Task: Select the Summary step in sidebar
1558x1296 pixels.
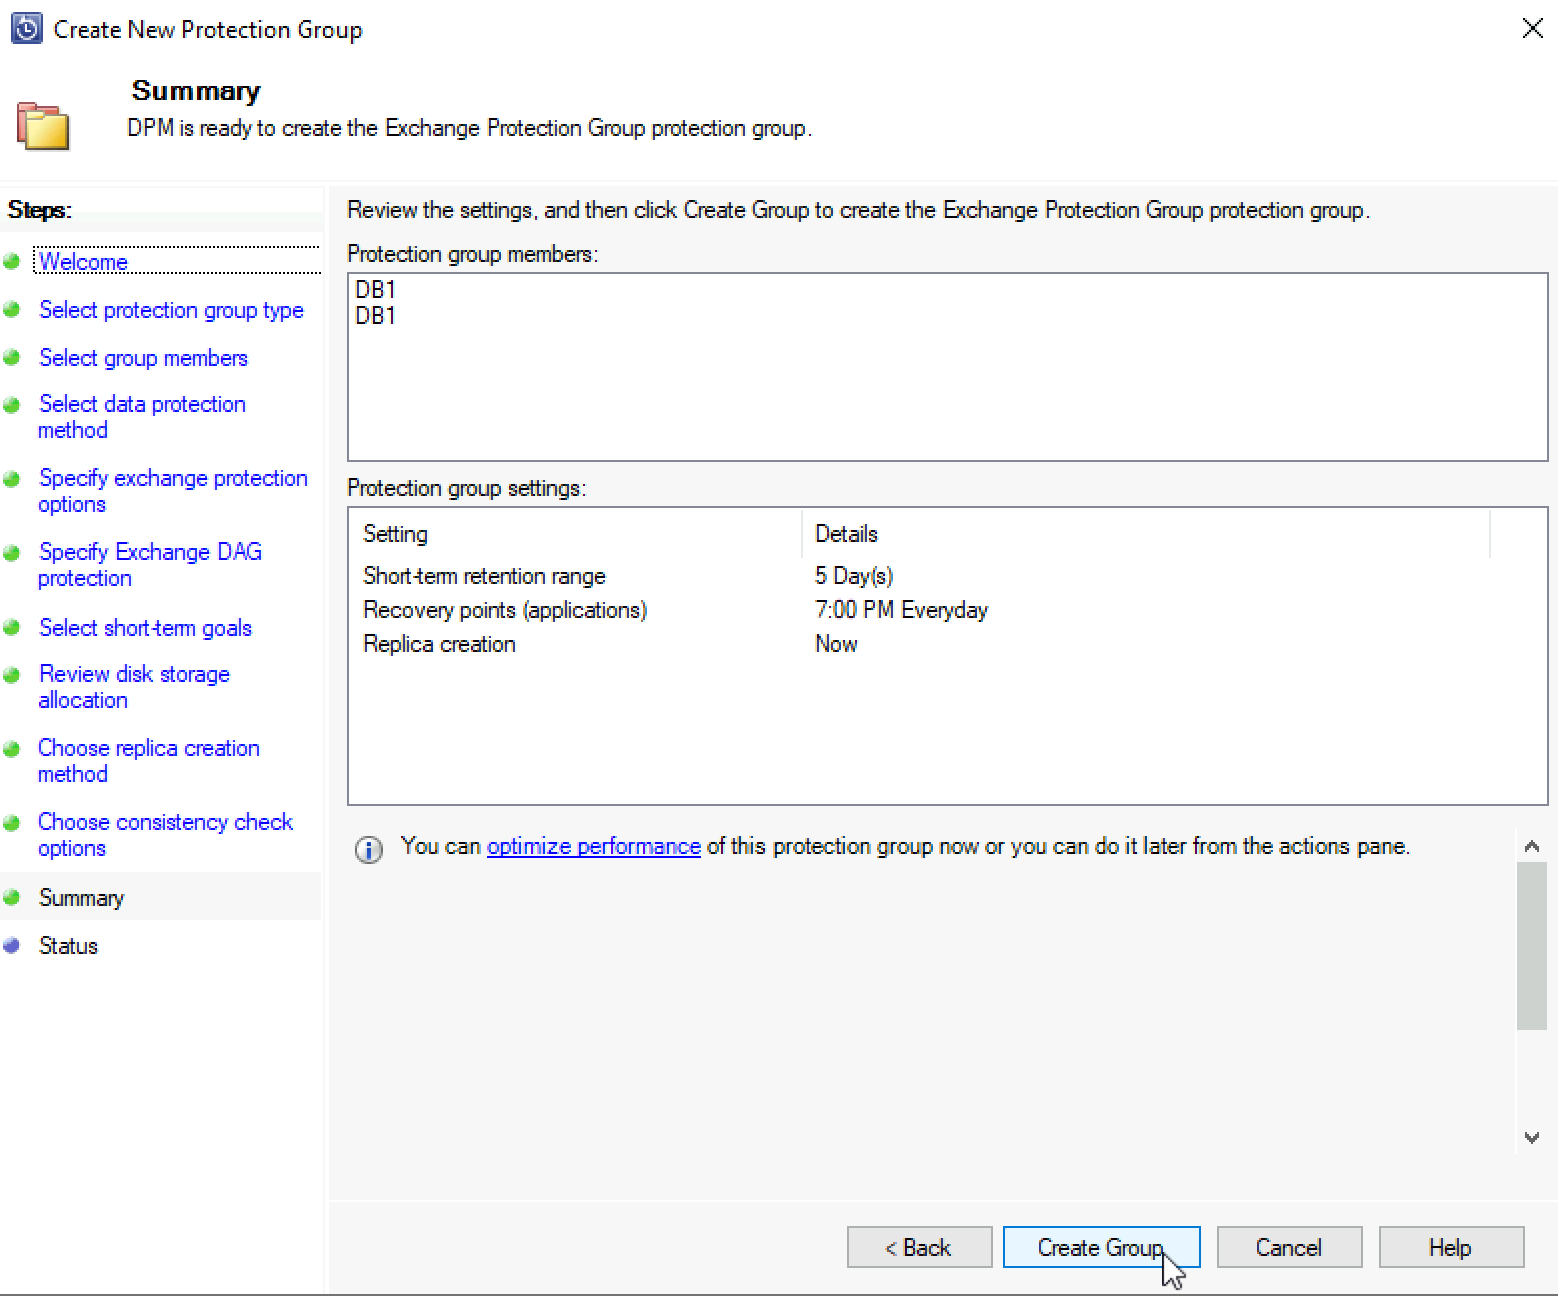Action: (x=81, y=898)
